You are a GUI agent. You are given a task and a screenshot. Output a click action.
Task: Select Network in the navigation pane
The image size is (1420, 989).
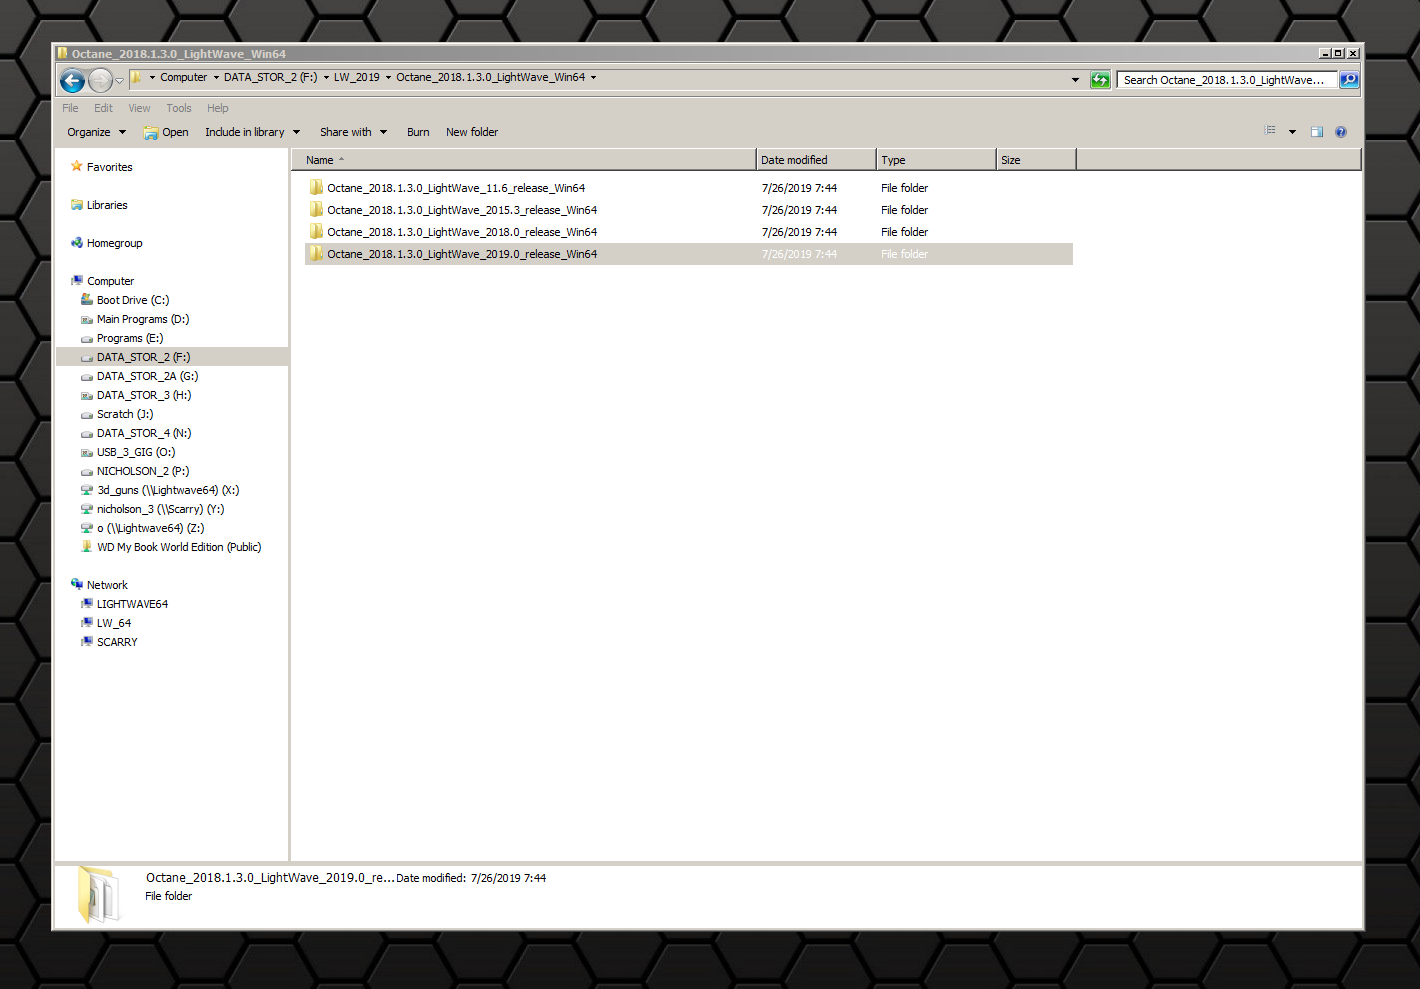(x=107, y=585)
